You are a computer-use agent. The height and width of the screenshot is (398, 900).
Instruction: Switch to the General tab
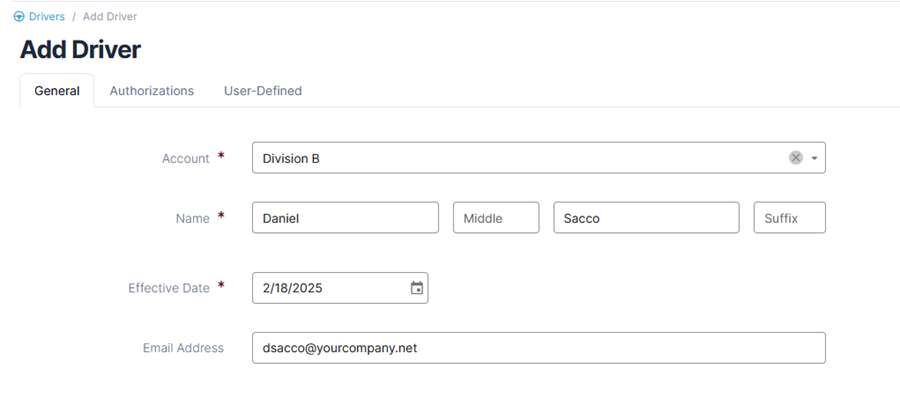(x=57, y=91)
